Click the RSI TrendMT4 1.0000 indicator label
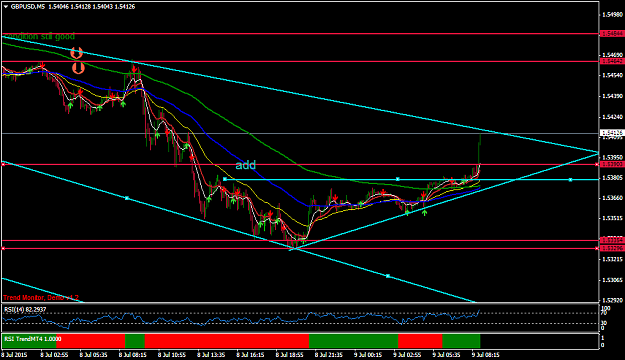Image resolution: width=625 pixels, height=360 pixels. (33, 338)
